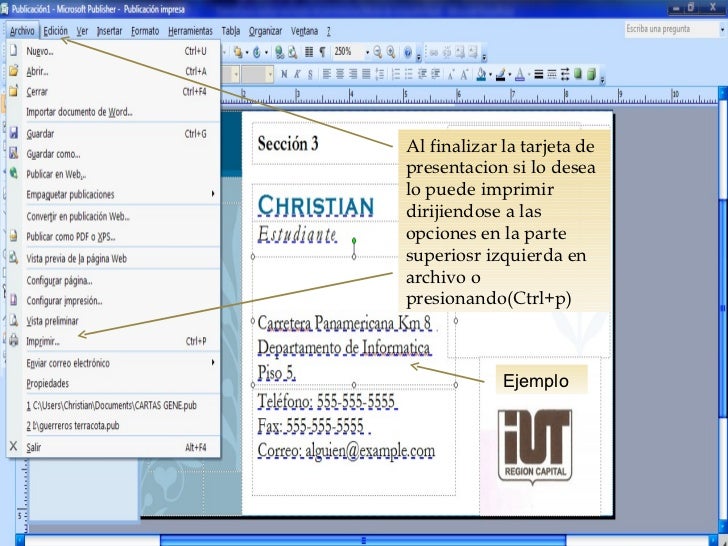Click the dash style icon
728x546 pixels.
[552, 74]
